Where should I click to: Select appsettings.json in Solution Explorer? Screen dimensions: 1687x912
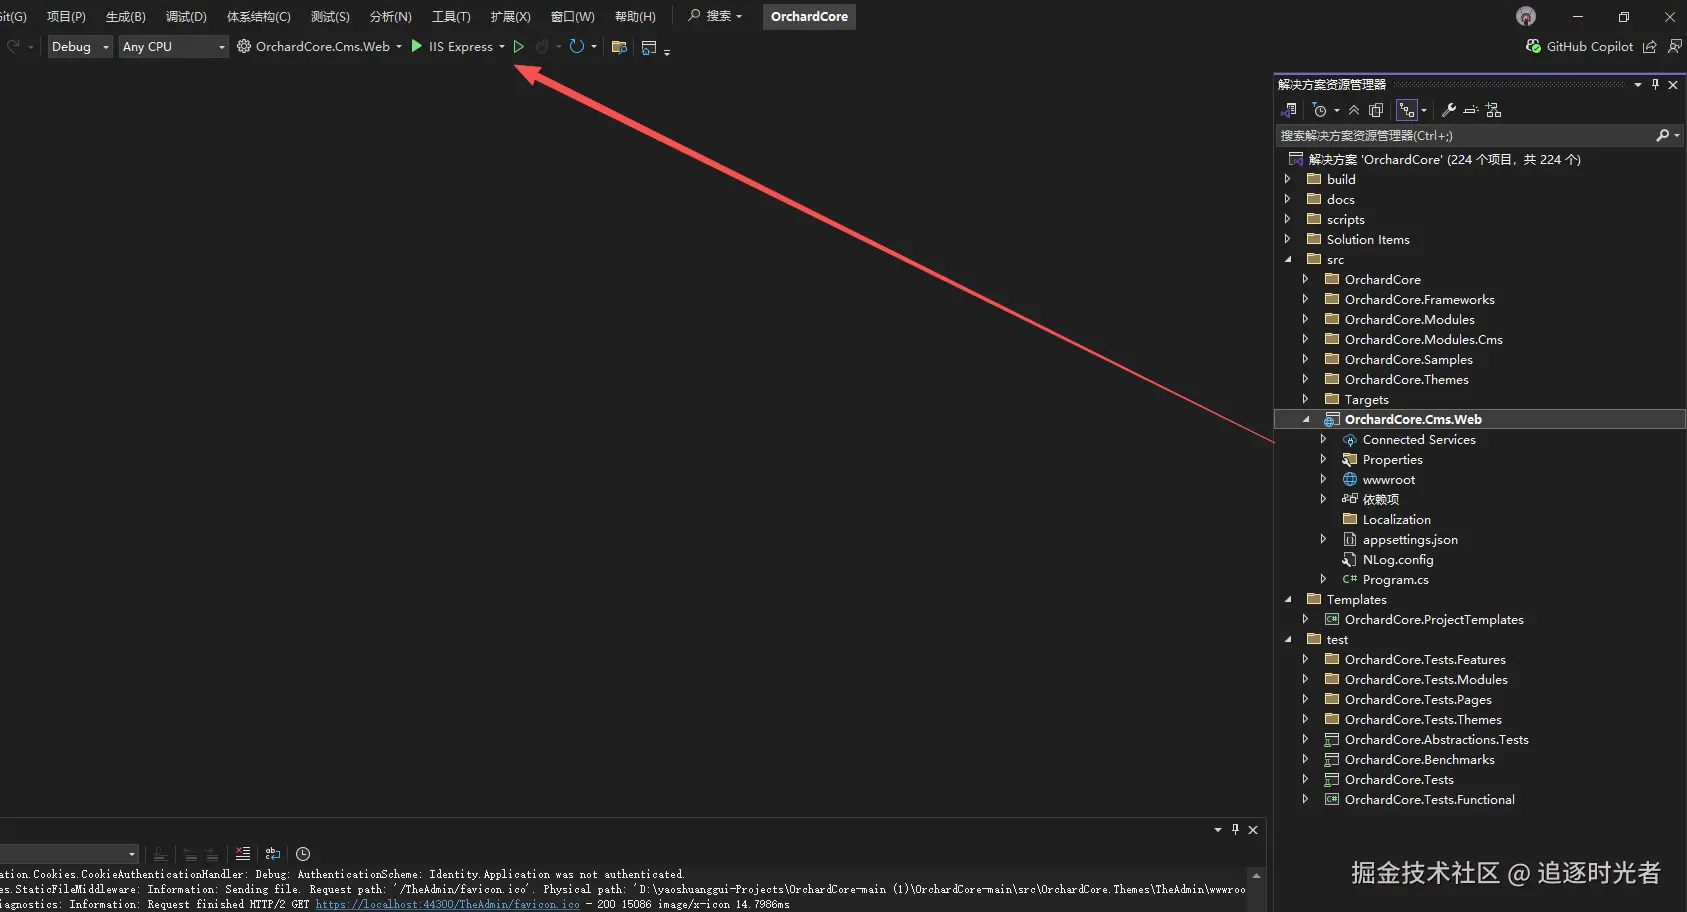tap(1410, 539)
